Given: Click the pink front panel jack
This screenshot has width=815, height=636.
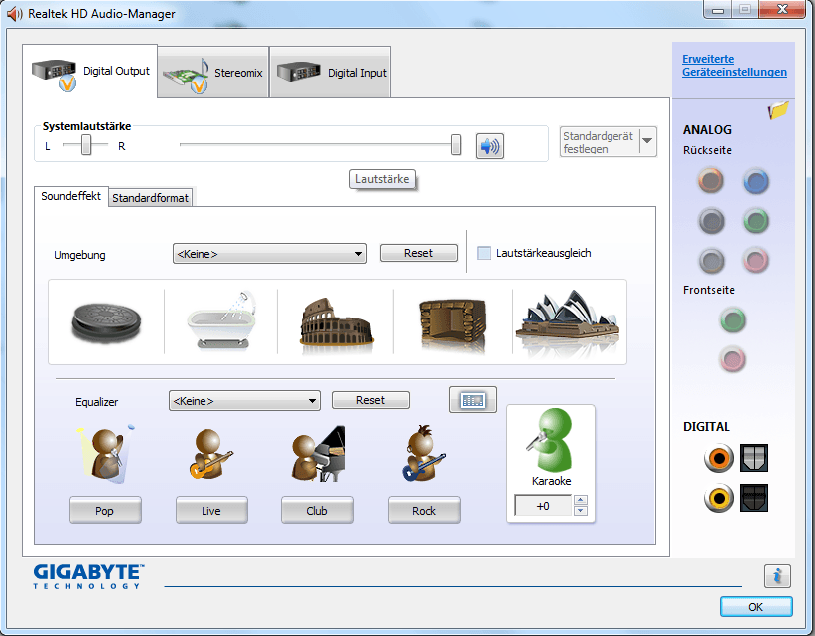Looking at the screenshot, I should 733,359.
